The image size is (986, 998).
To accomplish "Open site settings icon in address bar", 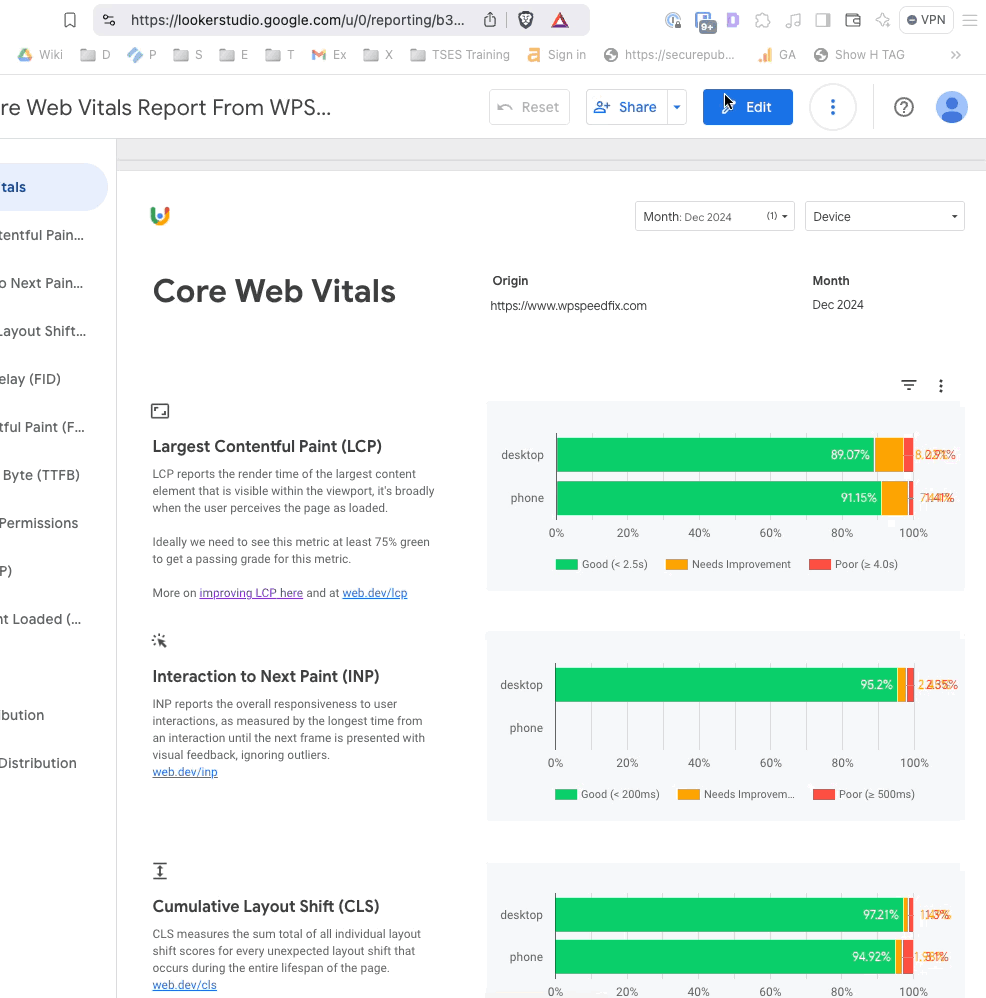I will 109,20.
